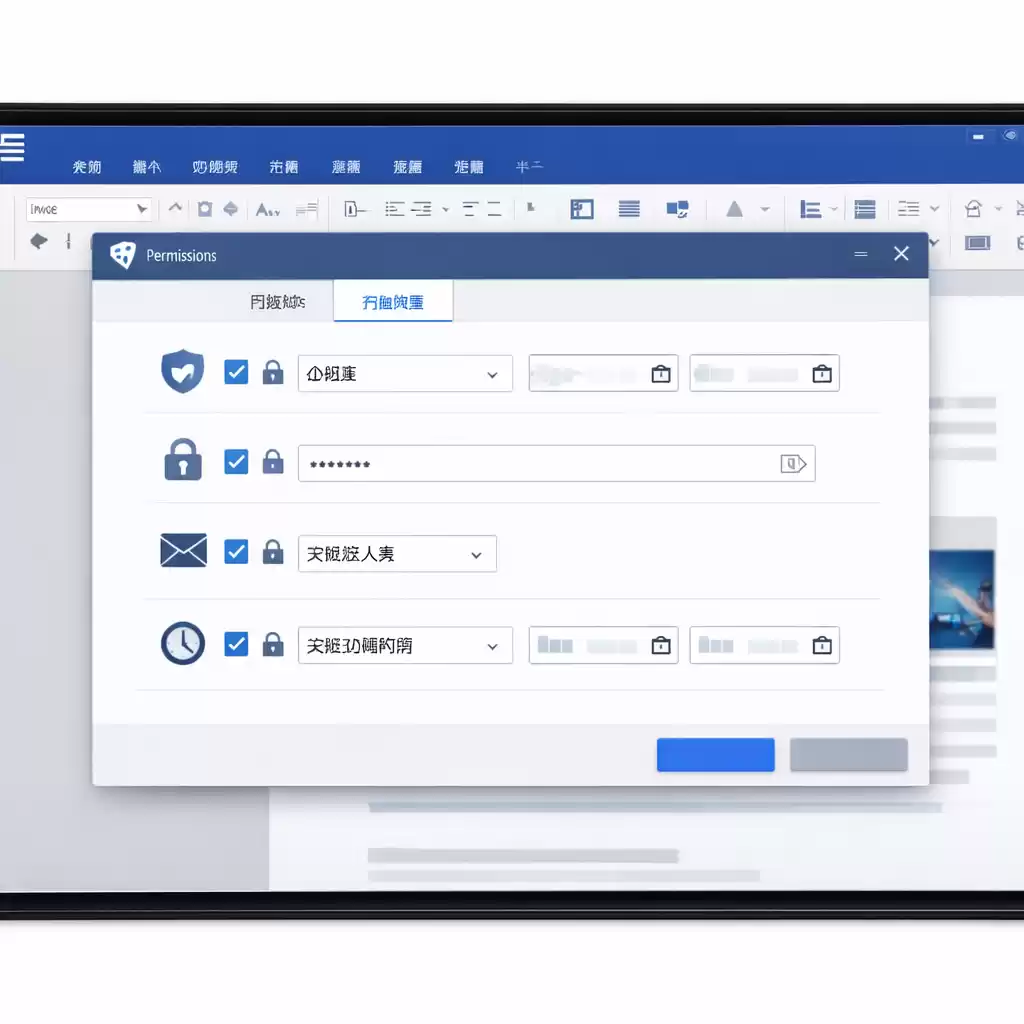Select the shield permission icon

tap(182, 371)
